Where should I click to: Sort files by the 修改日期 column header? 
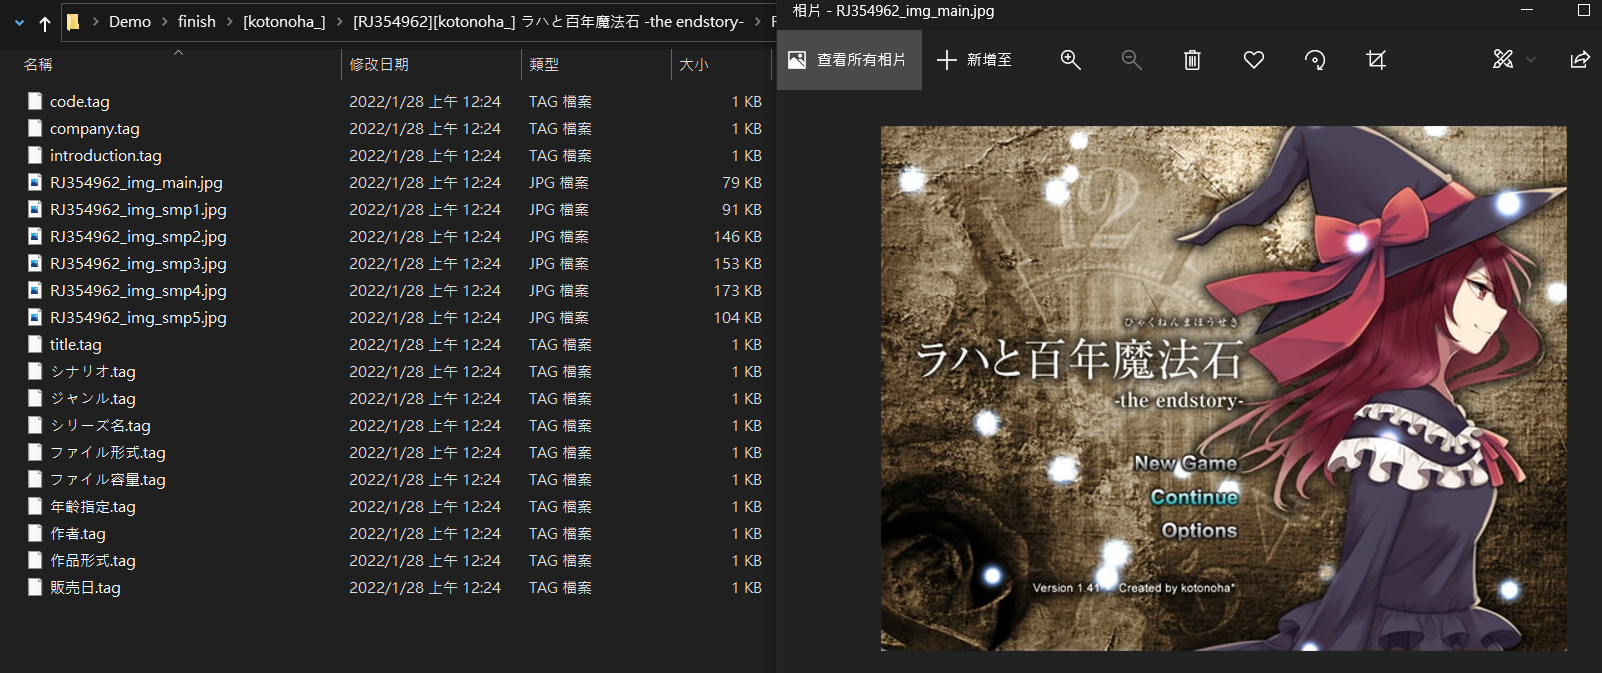click(379, 64)
